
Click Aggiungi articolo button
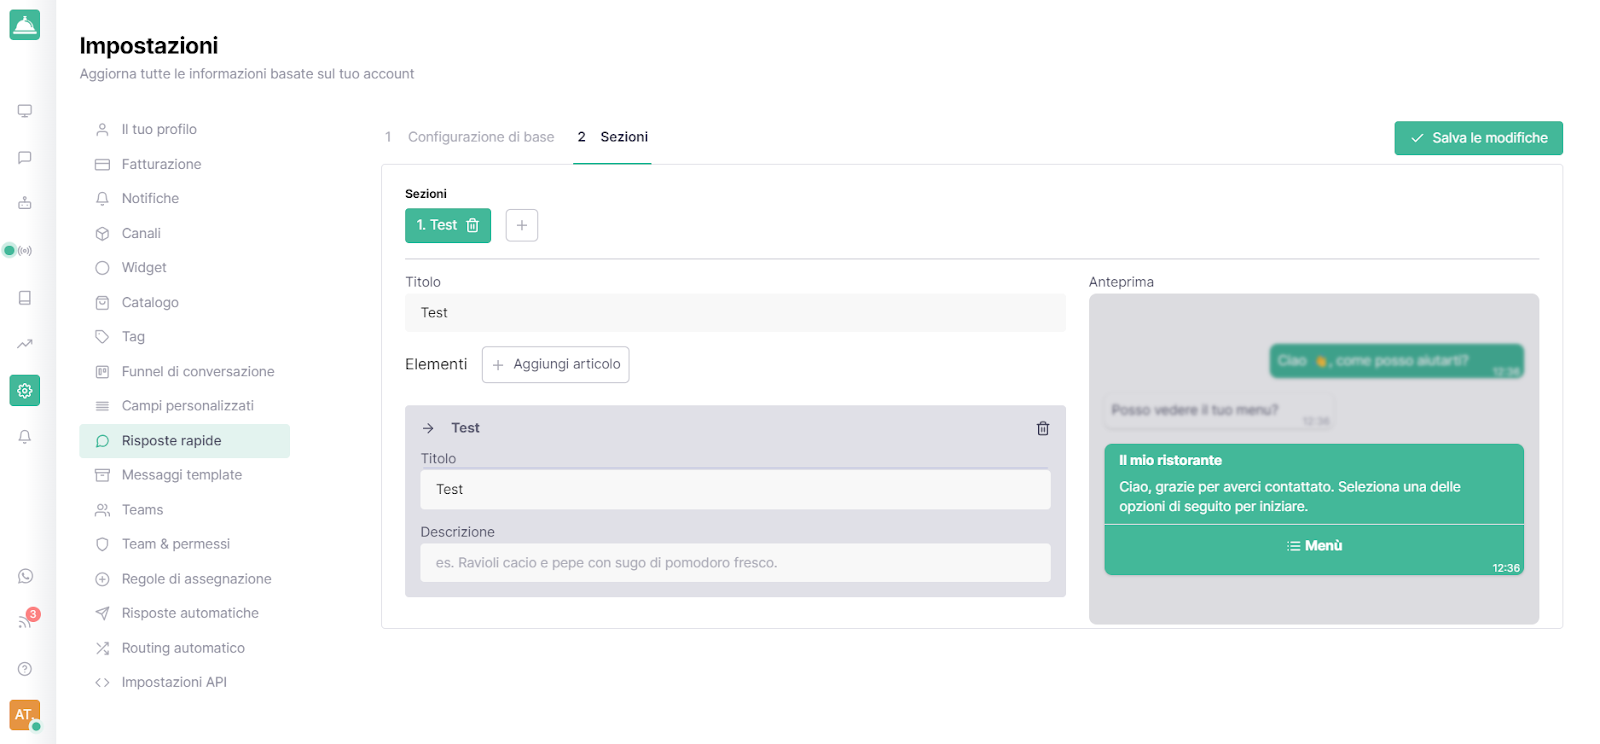[x=555, y=365]
